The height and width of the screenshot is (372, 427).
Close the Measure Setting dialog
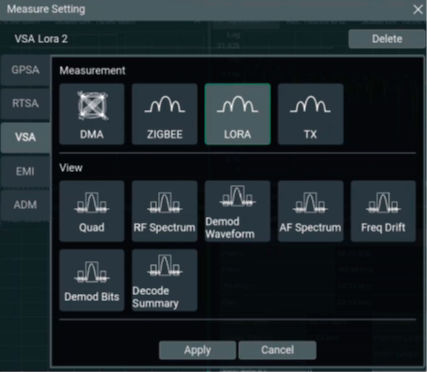pos(418,9)
